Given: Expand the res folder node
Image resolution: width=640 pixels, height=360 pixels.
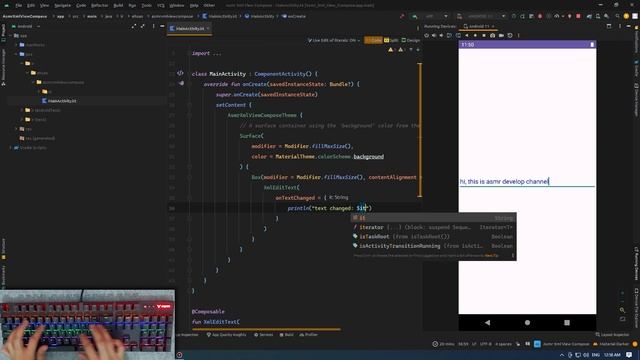Looking at the screenshot, I should [17, 129].
